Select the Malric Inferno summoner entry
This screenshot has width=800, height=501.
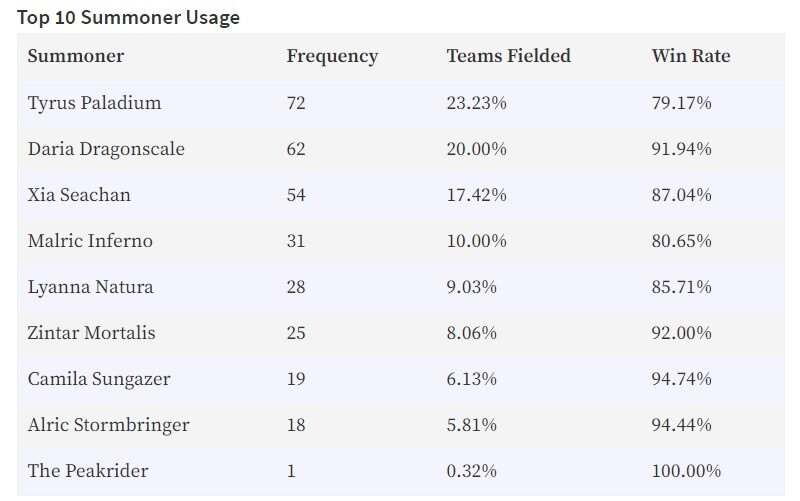coord(90,241)
